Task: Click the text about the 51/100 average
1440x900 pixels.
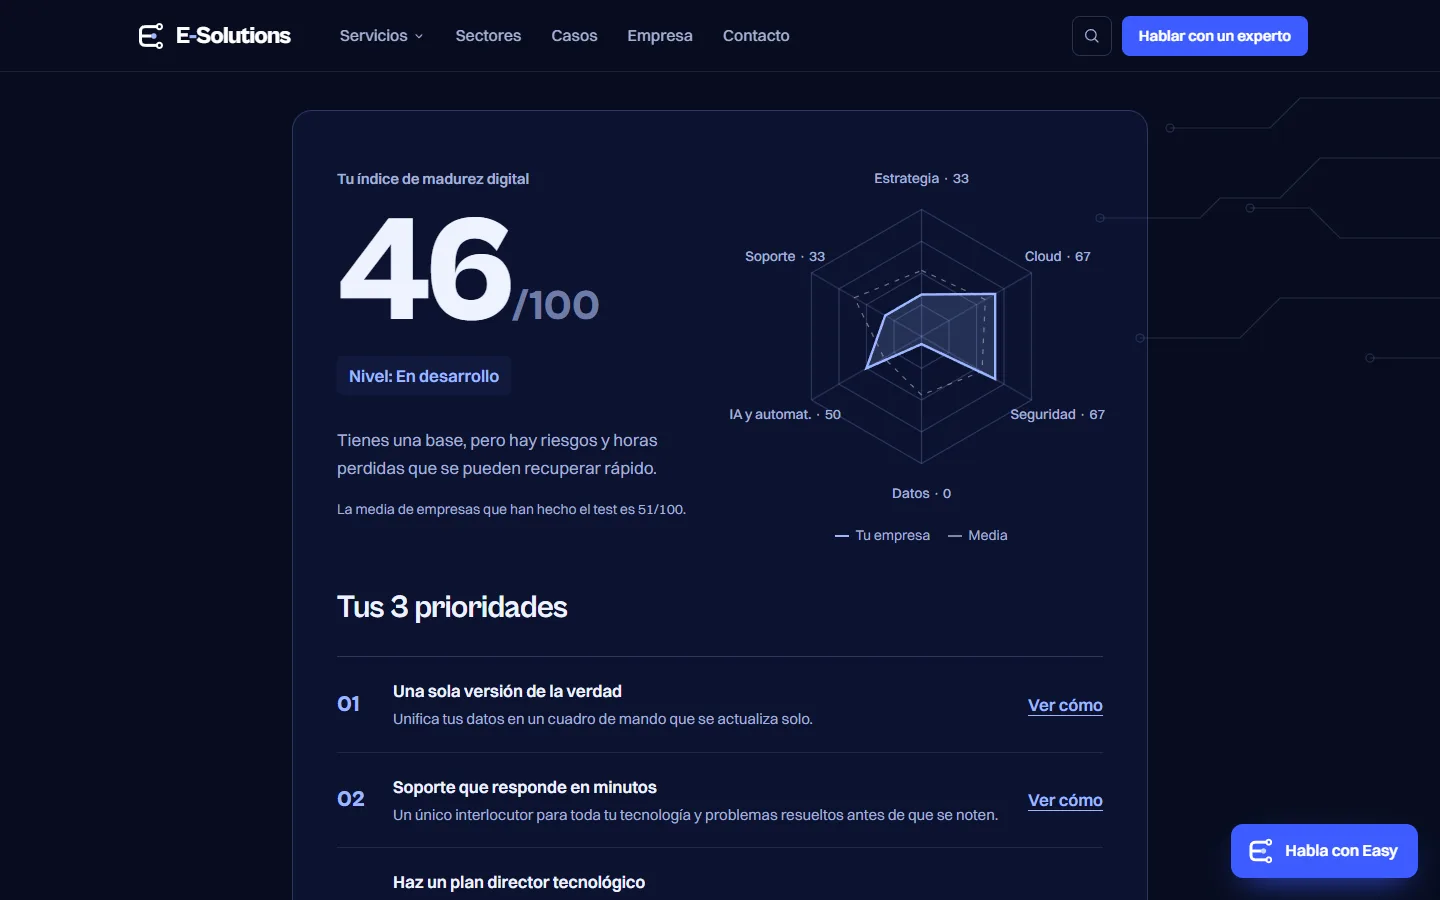Action: (511, 509)
